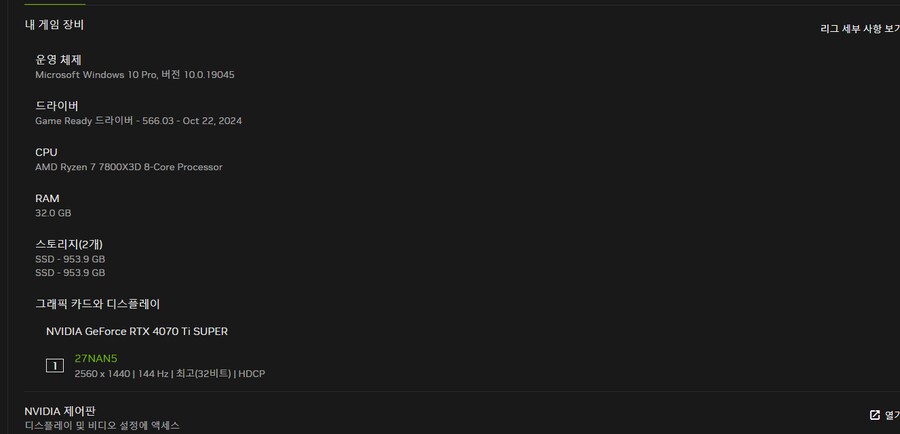The height and width of the screenshot is (434, 900).
Task: Select the 27NAN5 display name
Action: (x=96, y=358)
